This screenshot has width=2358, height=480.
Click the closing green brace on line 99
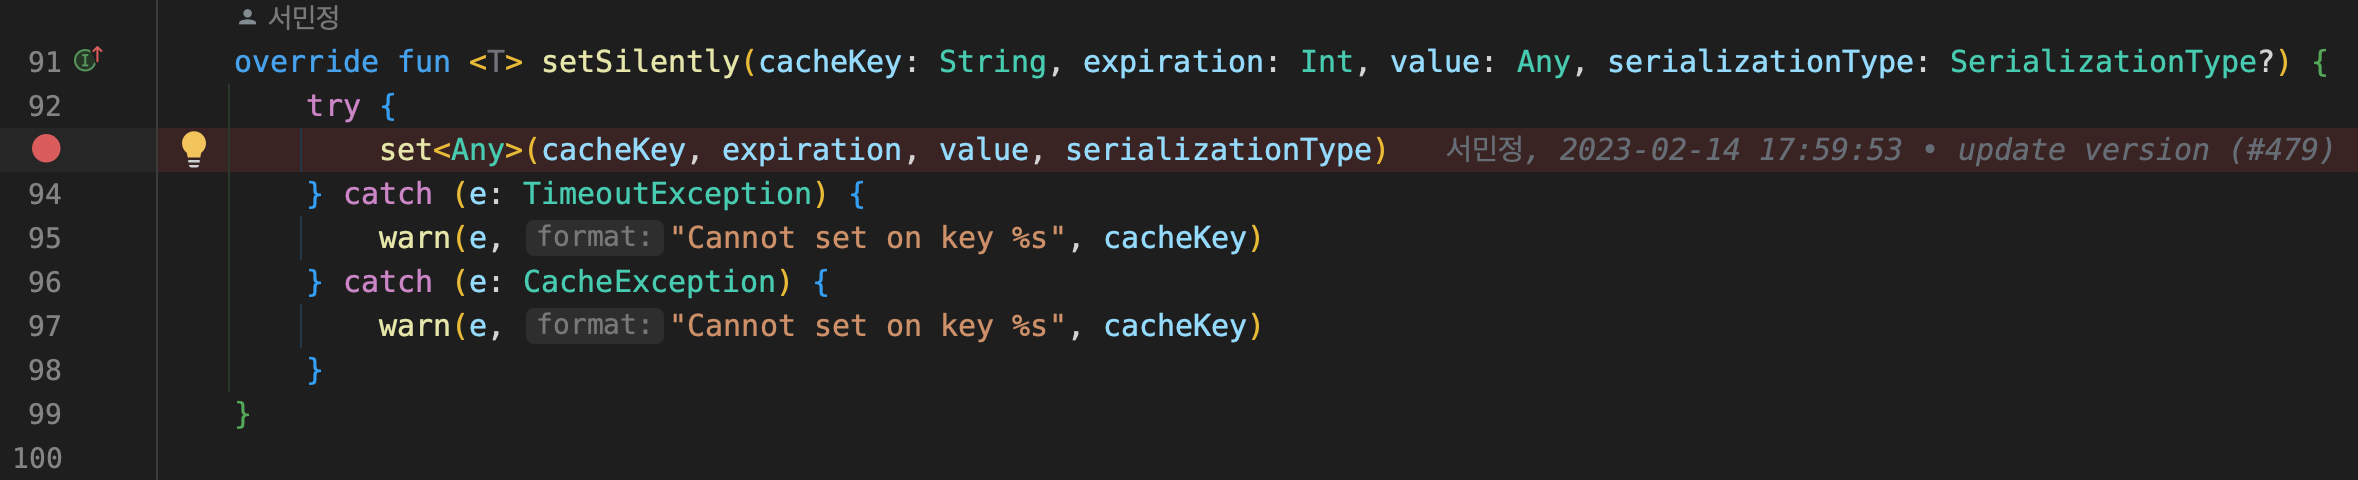242,414
